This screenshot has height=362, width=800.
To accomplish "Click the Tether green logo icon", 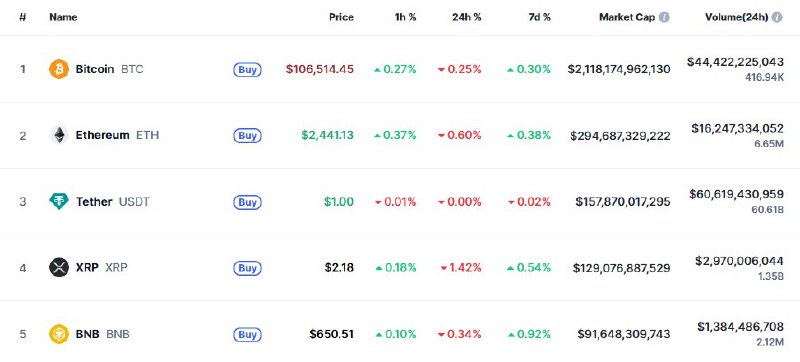I will (x=59, y=201).
